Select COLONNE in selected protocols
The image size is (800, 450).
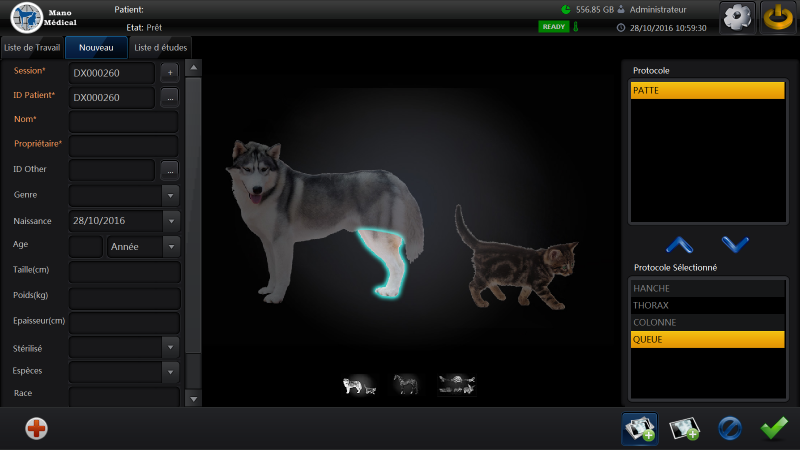[708, 322]
